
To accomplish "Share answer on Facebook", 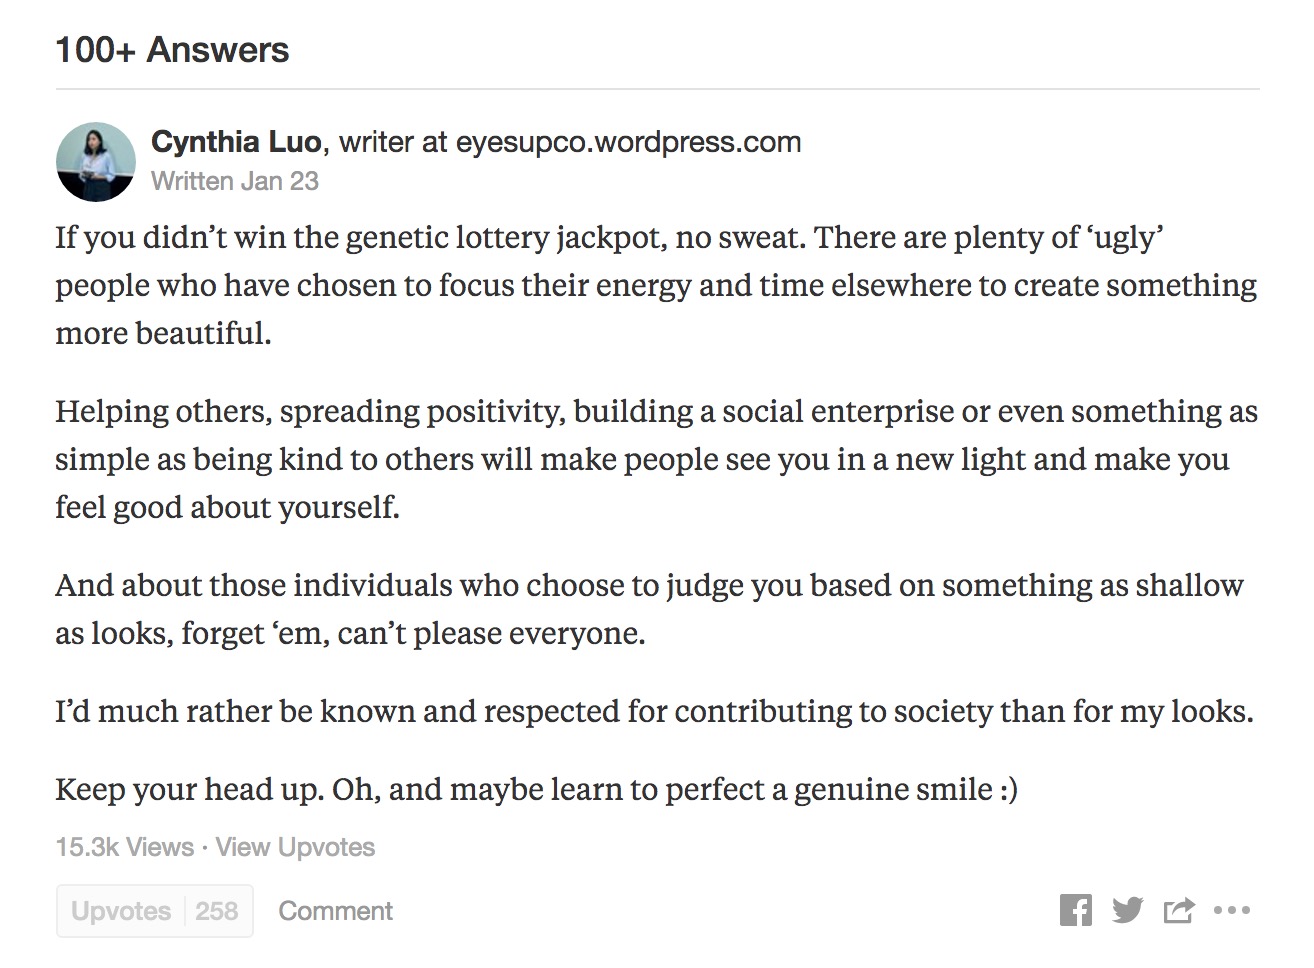I will point(1076,911).
